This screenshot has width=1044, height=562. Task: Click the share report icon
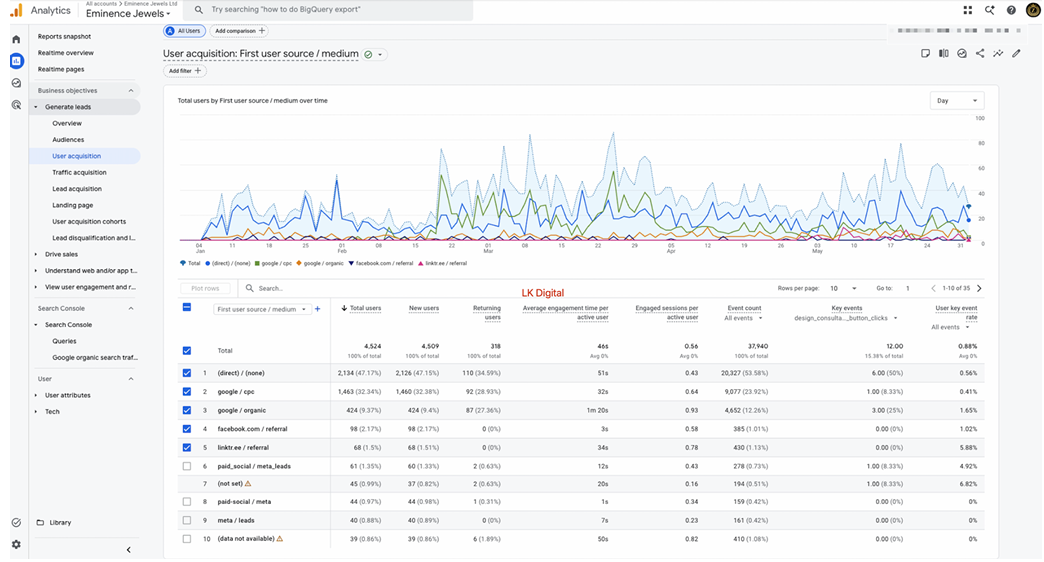(979, 54)
